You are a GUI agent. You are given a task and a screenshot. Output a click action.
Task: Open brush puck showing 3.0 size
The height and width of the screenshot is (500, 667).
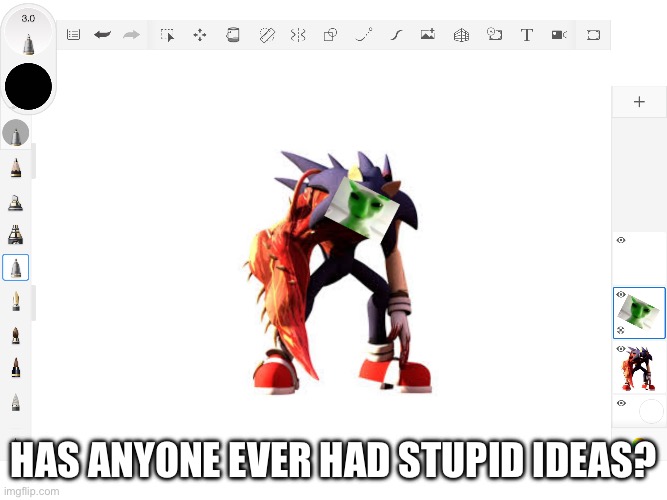(x=29, y=33)
